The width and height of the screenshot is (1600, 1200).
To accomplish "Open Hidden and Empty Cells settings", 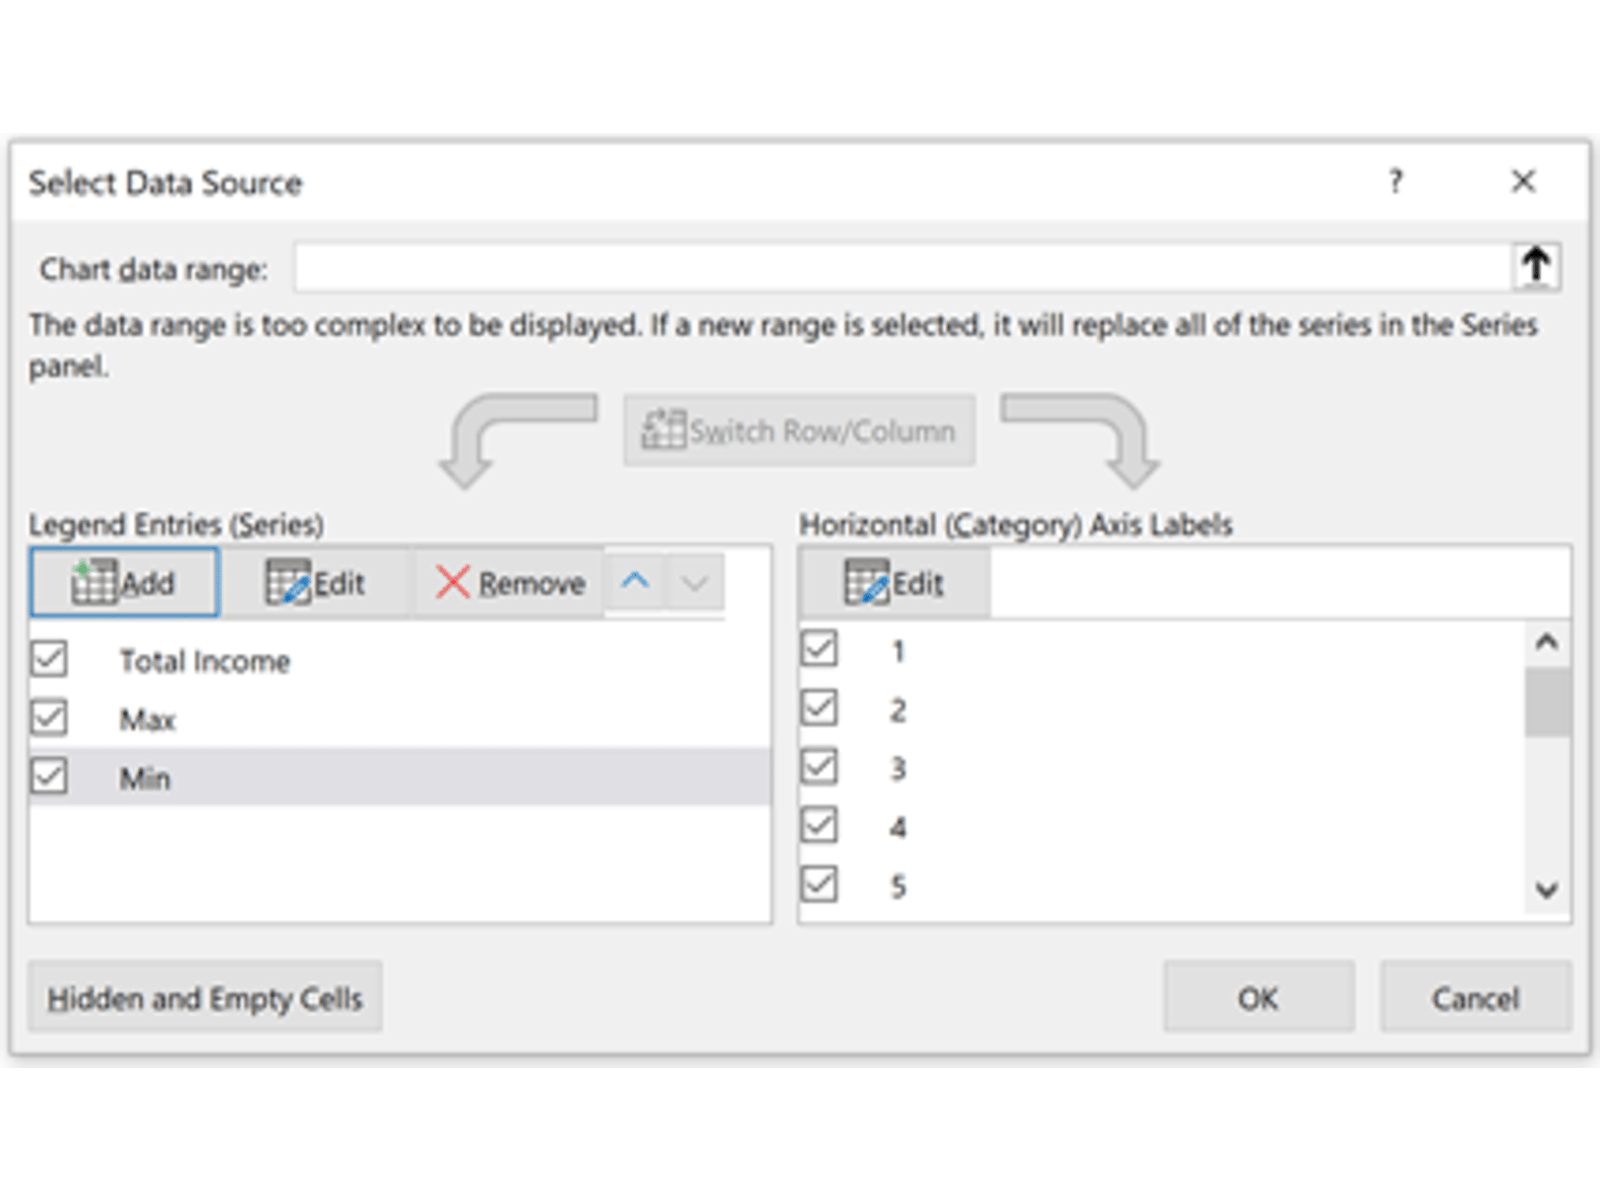I will [205, 997].
